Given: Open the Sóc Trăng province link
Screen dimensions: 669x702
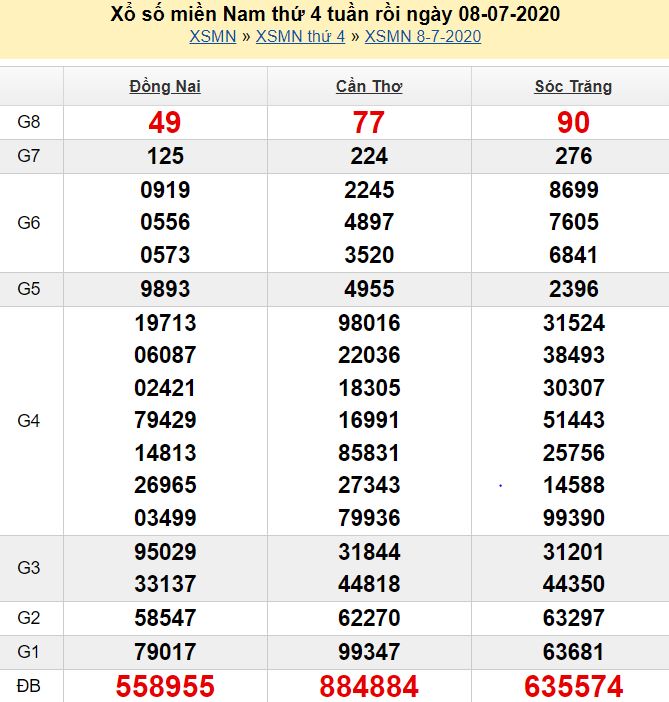Looking at the screenshot, I should pos(573,86).
